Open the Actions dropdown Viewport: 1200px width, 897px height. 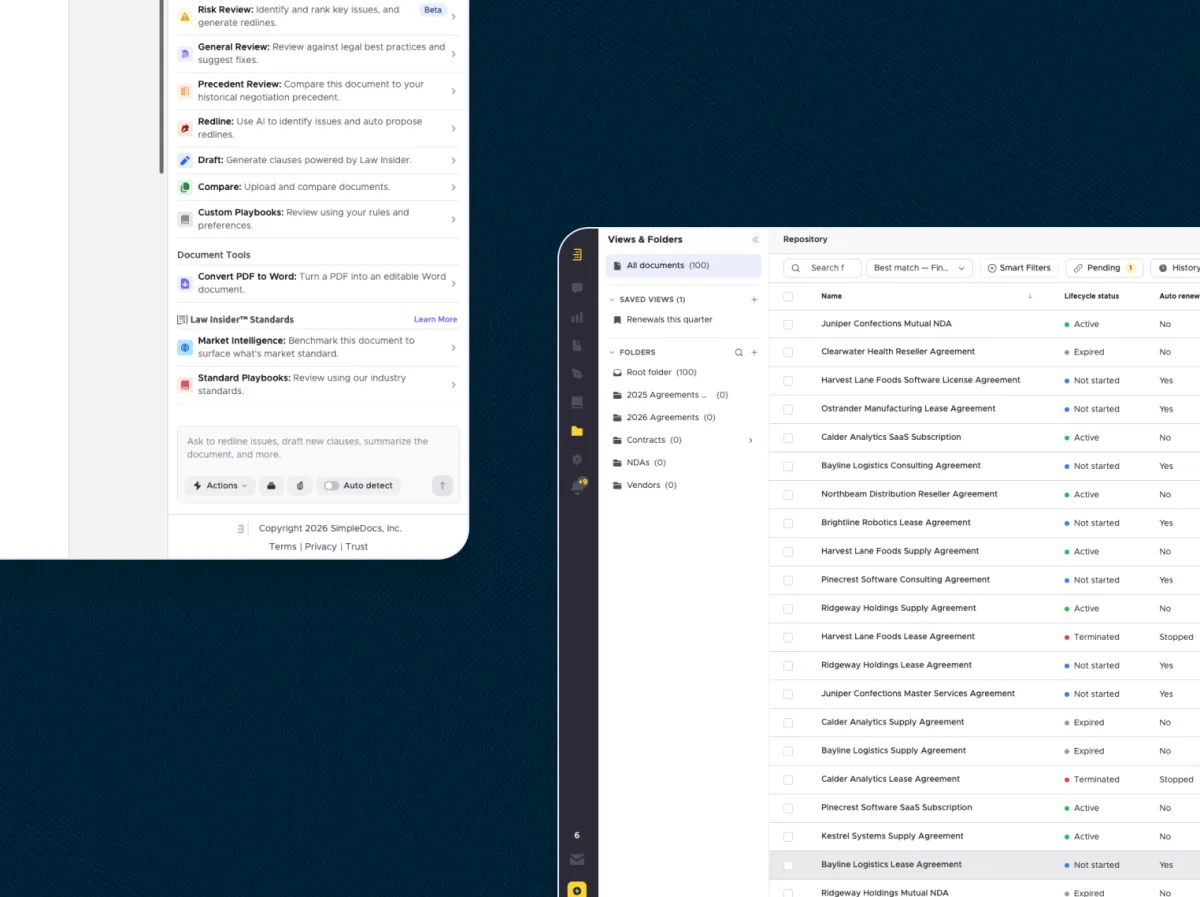point(219,486)
